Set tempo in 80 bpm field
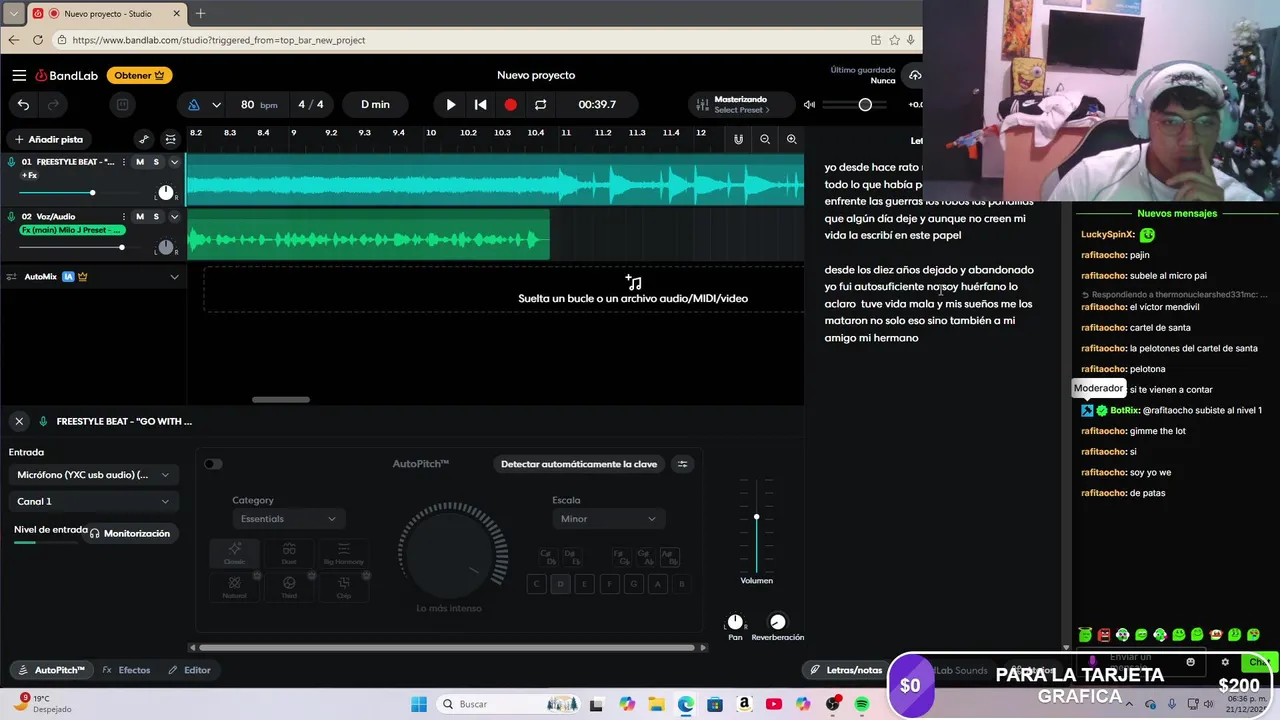Screen dimensions: 1280x720 [x=259, y=104]
